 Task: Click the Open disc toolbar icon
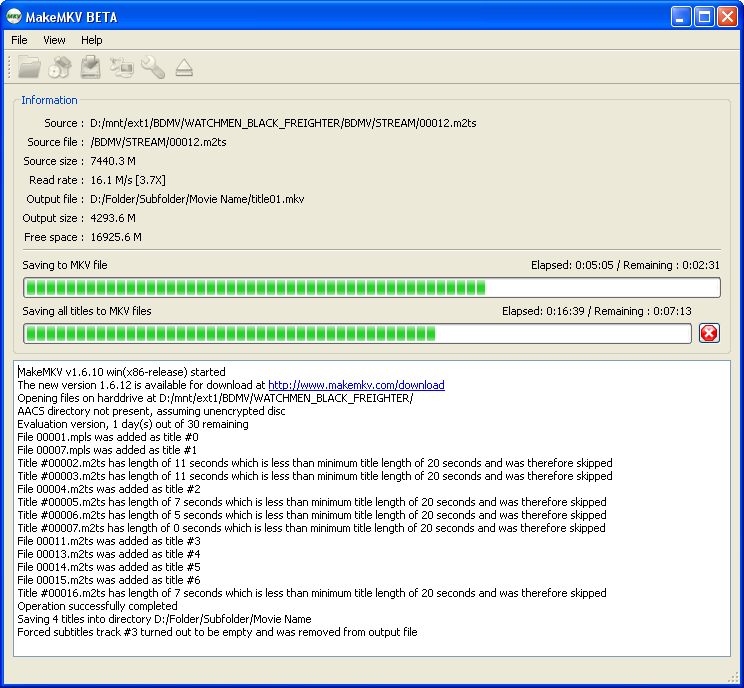60,67
